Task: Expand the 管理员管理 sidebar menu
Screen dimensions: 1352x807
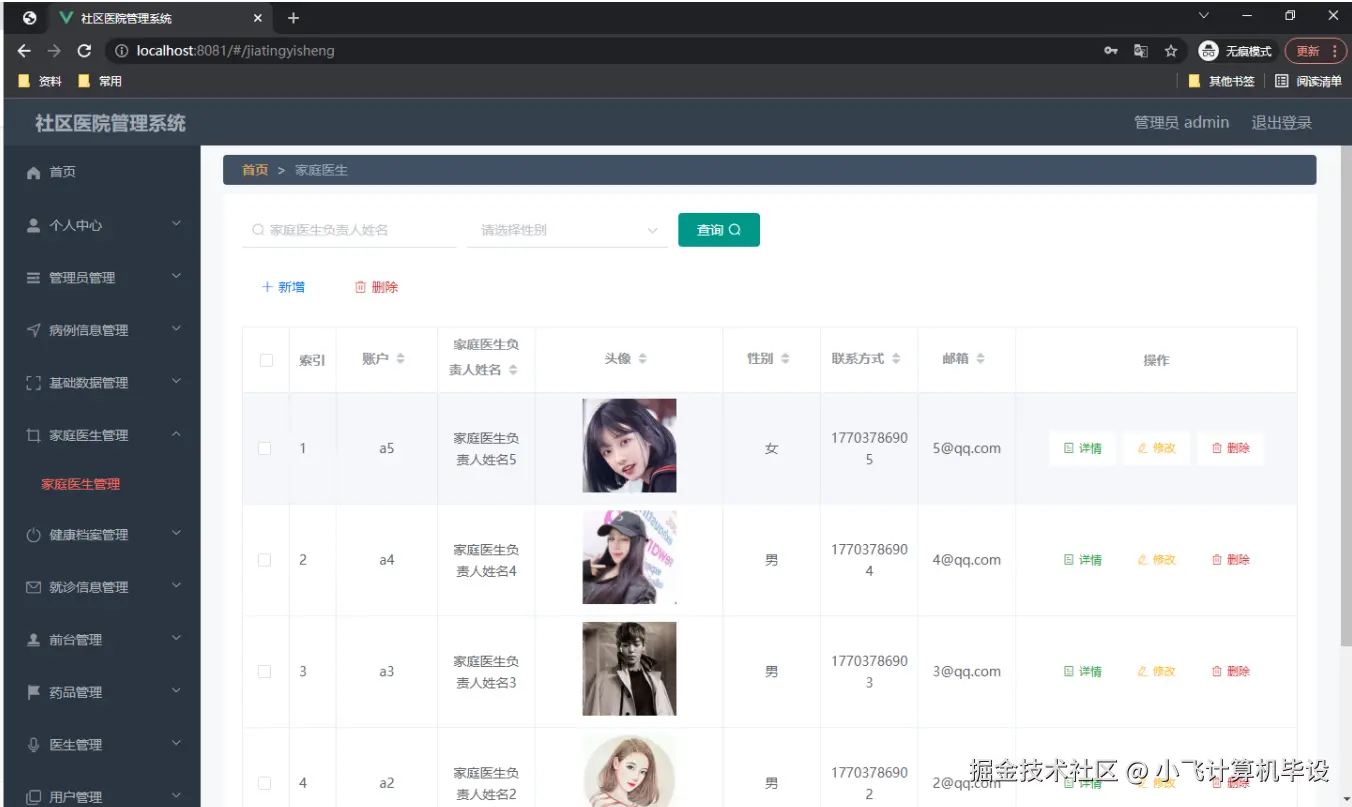Action: tap(176, 276)
